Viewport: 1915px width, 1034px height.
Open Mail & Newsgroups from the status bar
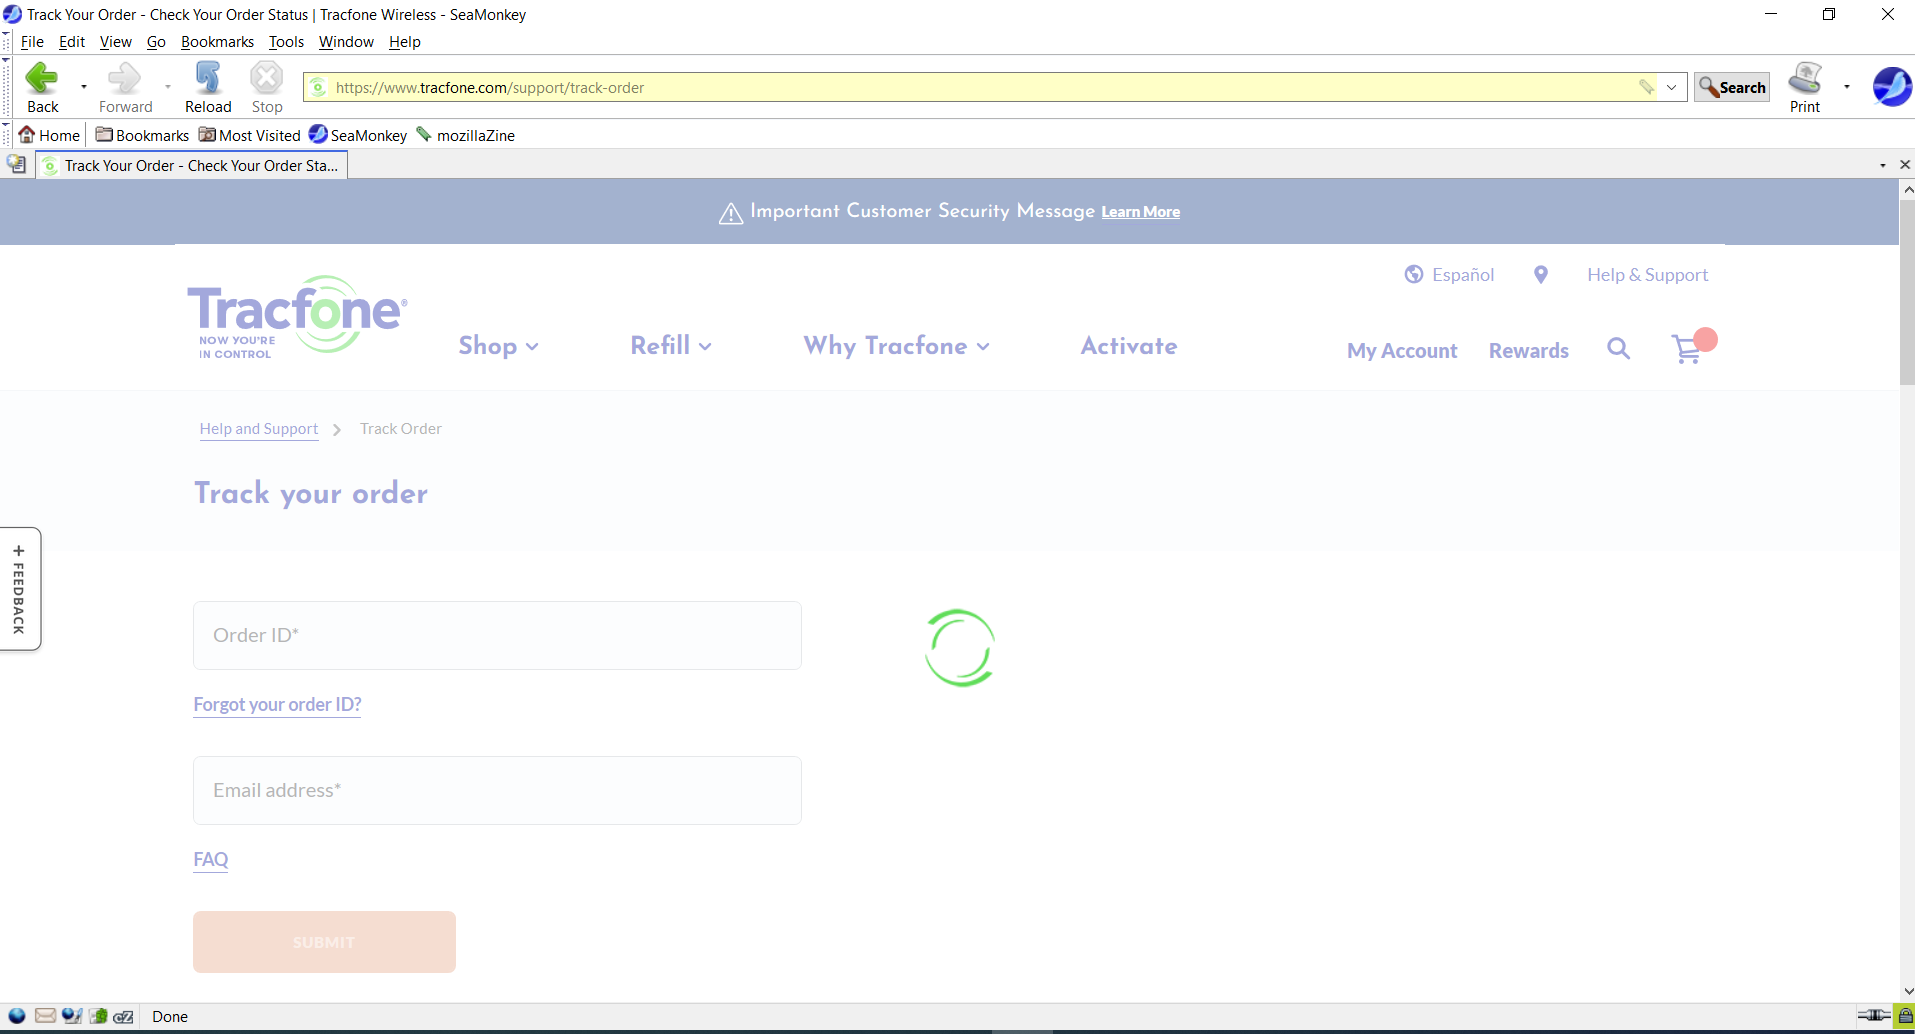(x=45, y=1016)
